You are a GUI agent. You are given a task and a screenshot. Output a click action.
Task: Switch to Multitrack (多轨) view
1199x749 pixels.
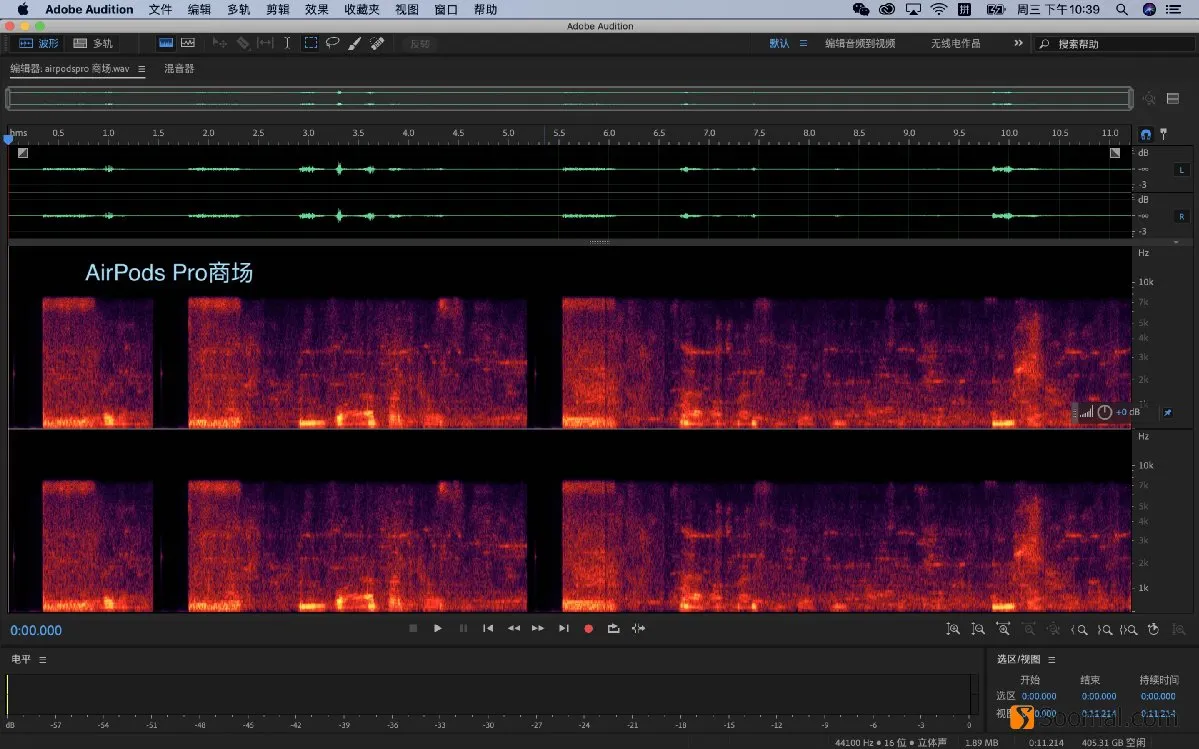coord(93,44)
